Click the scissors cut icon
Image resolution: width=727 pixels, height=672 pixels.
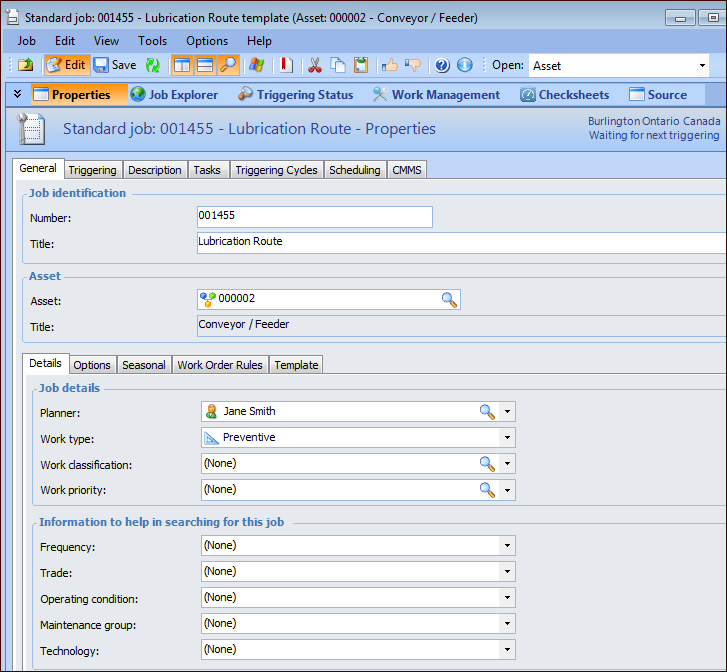point(315,65)
